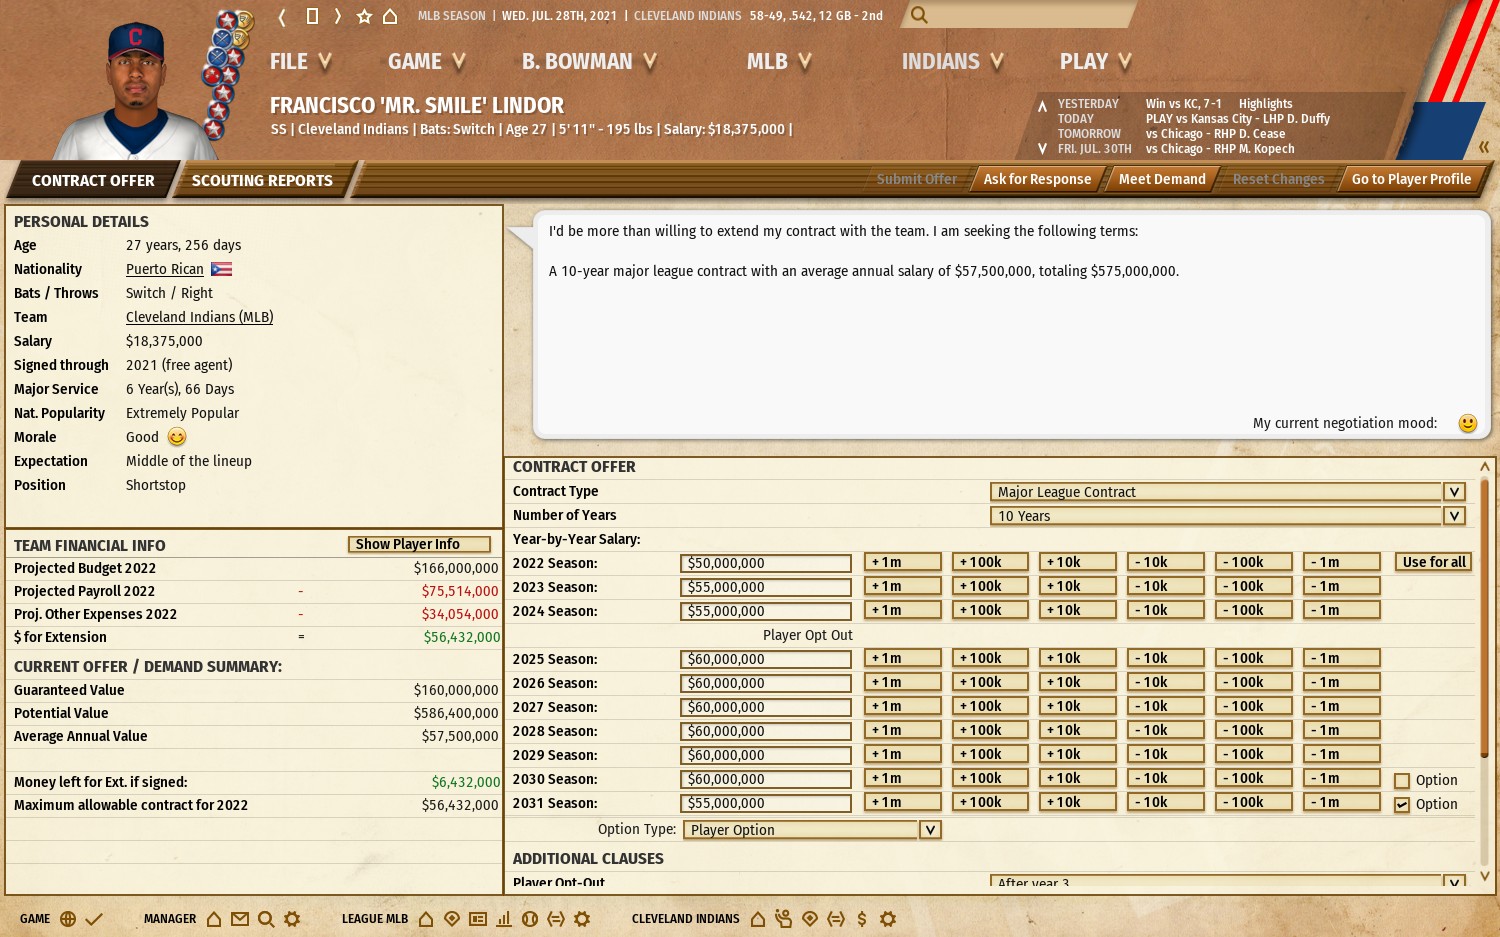Open League MLB settings gear icon
This screenshot has height=937, width=1500.
coord(582,919)
